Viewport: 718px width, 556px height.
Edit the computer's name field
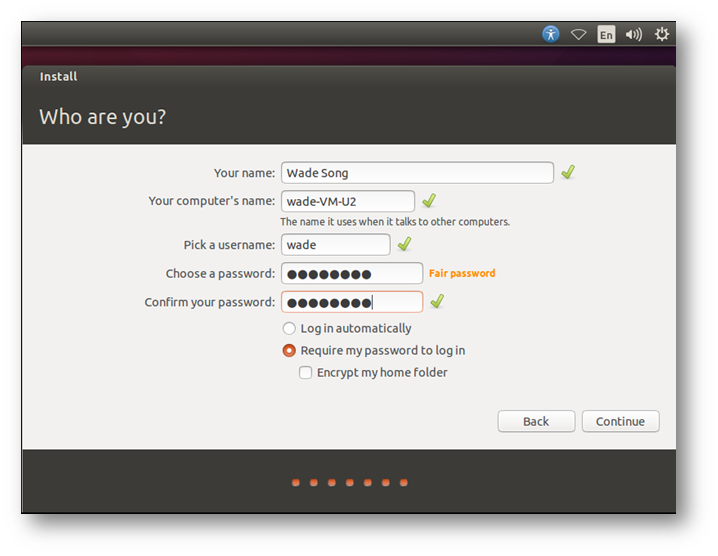click(348, 201)
